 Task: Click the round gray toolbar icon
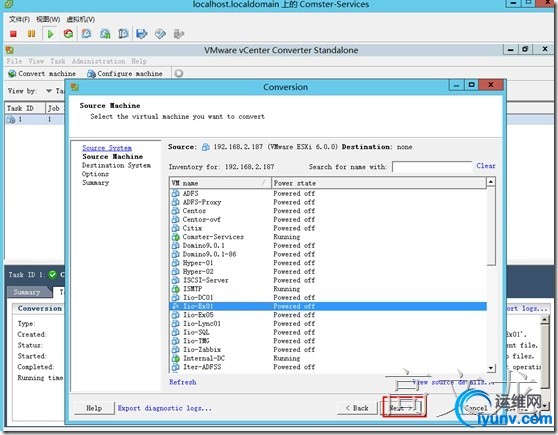179,73
